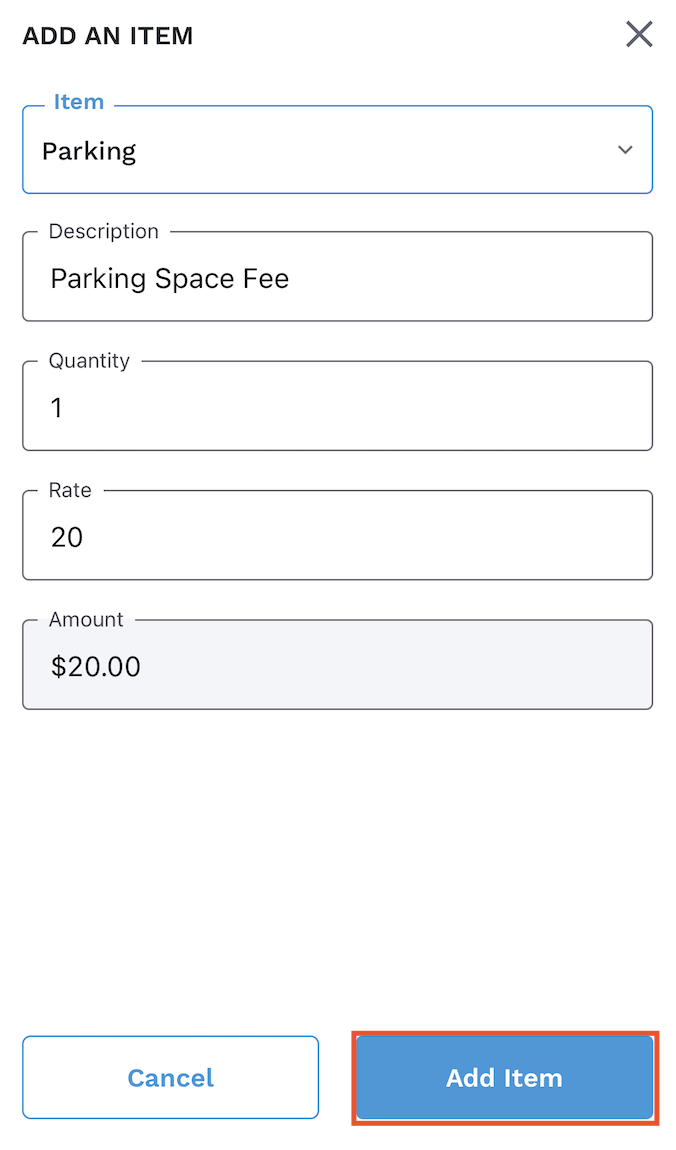Confirm with the Add Item button
The height and width of the screenshot is (1150, 676).
[x=504, y=1078]
